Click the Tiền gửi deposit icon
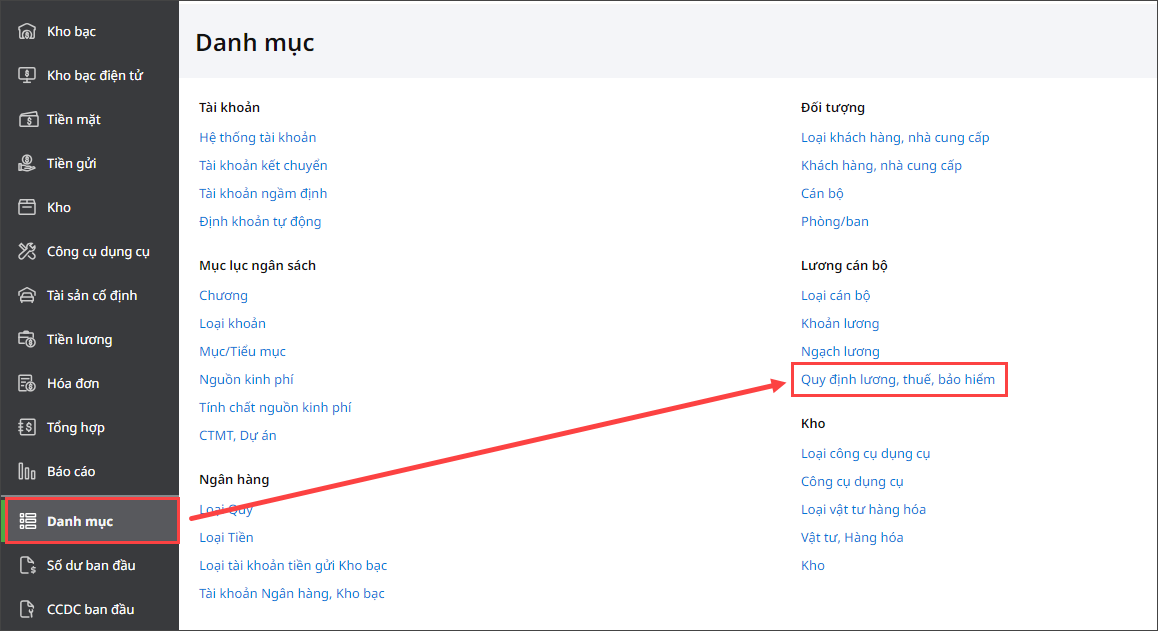The height and width of the screenshot is (631, 1158). tap(27, 163)
